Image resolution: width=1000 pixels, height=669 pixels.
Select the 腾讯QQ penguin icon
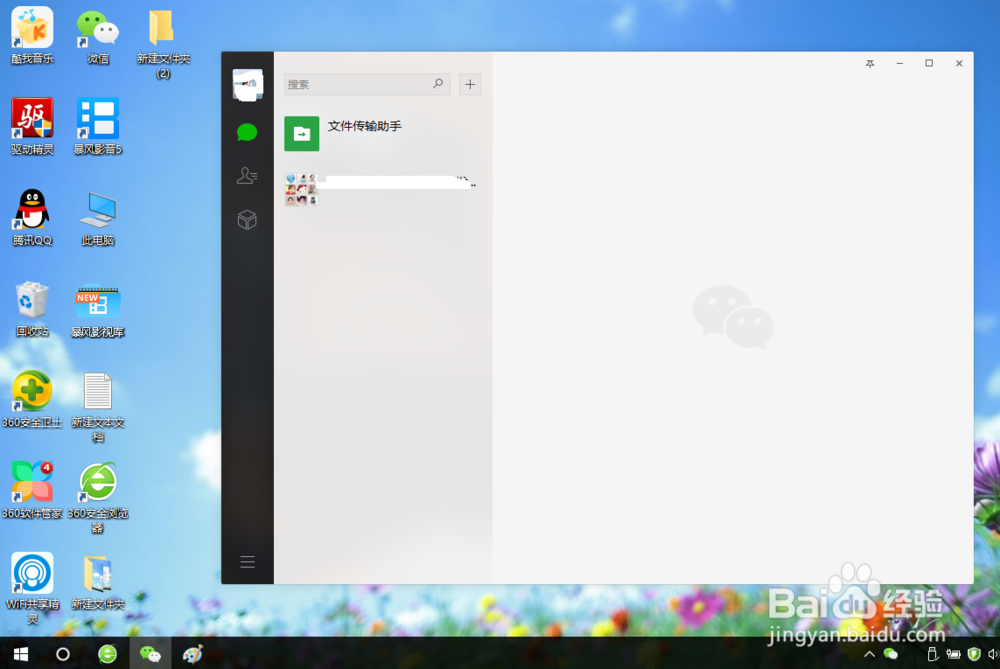[32, 217]
